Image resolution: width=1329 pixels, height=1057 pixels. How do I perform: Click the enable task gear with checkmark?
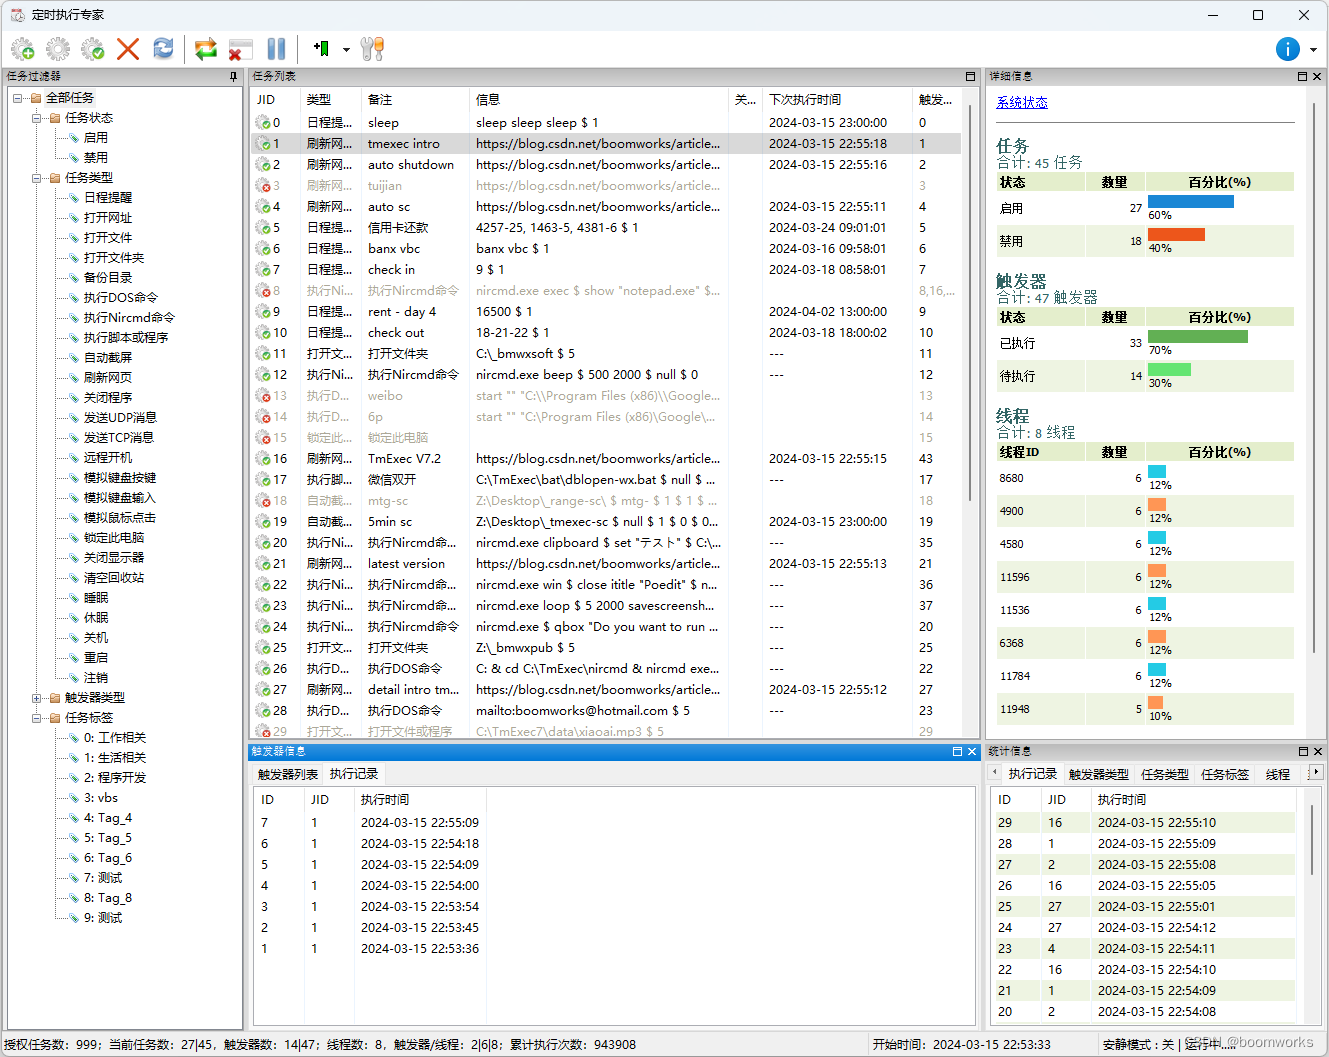click(x=93, y=49)
